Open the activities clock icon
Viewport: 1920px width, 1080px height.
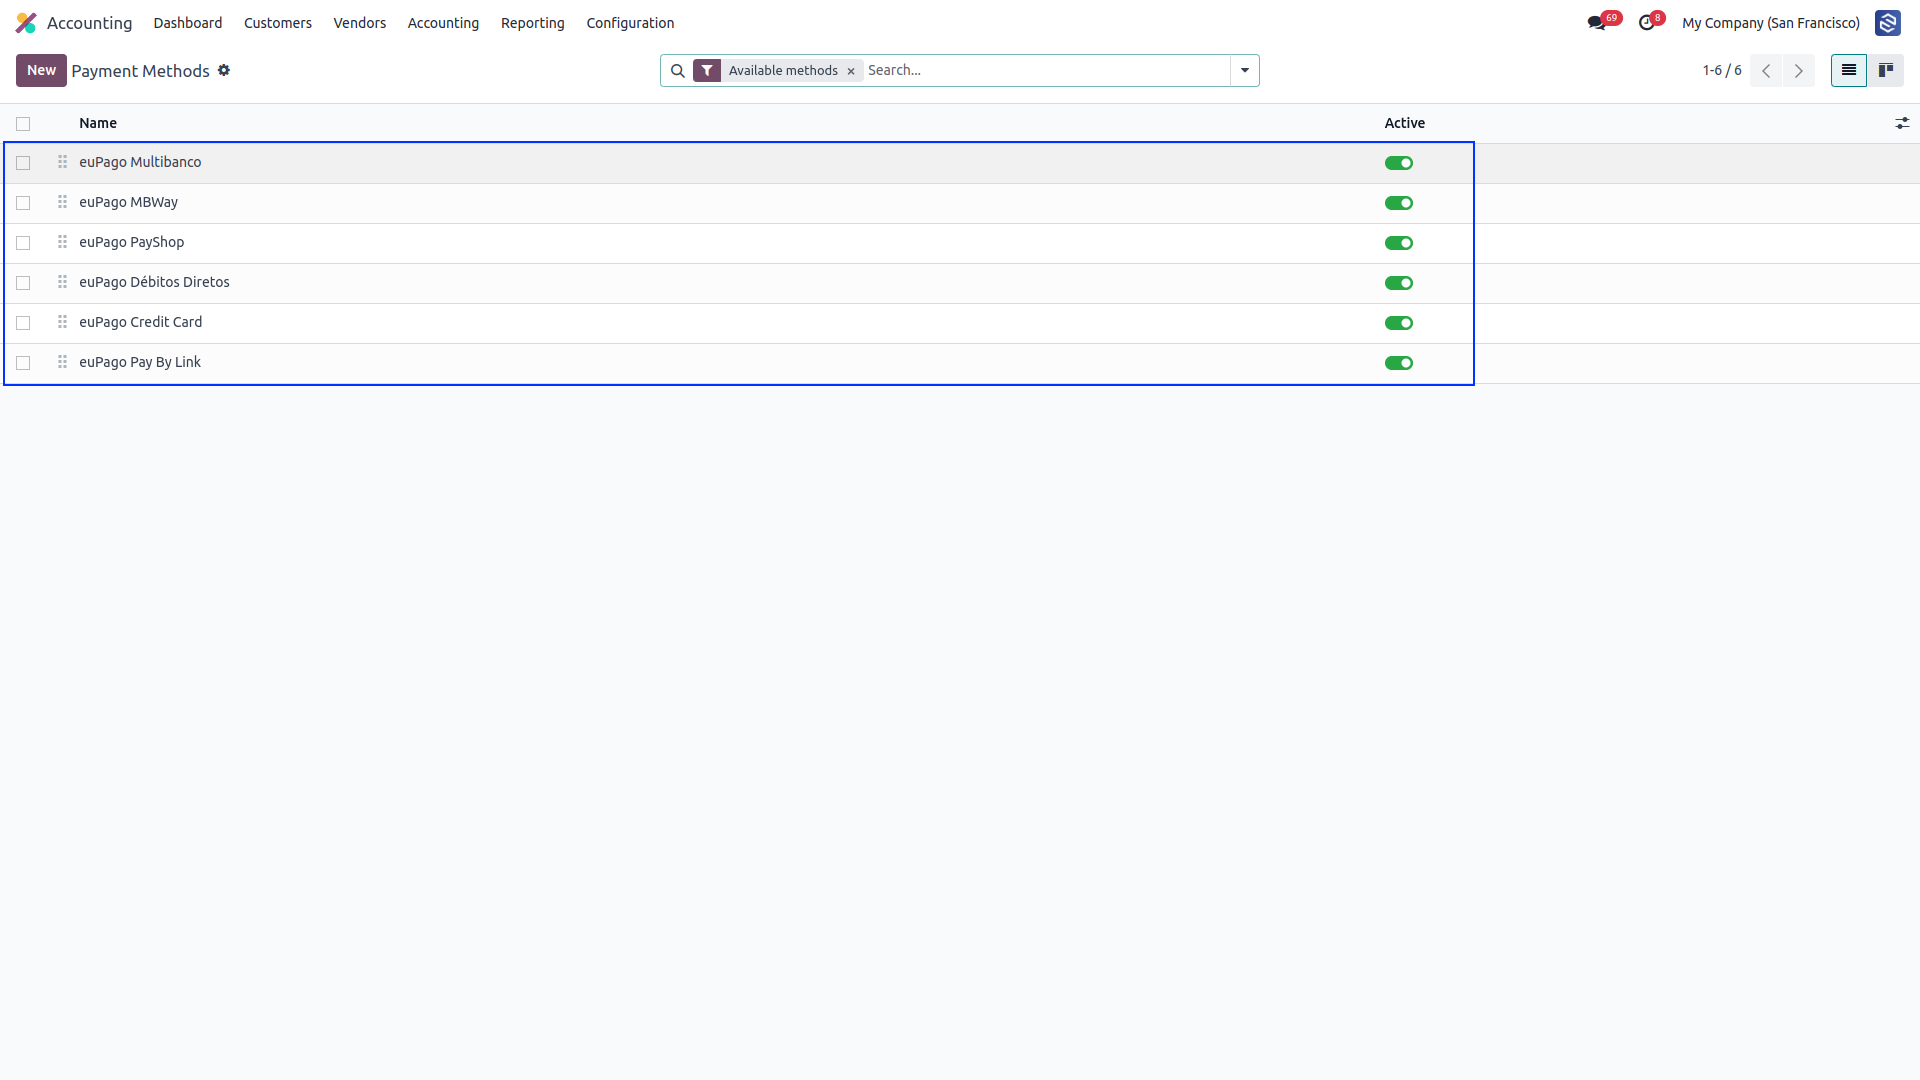(x=1646, y=23)
